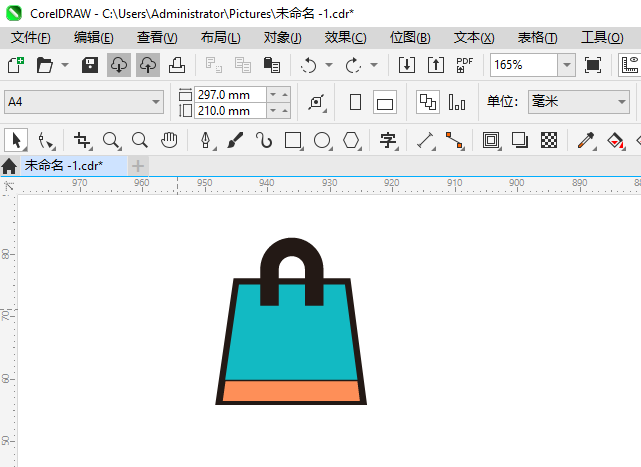This screenshot has height=467, width=641.
Task: Open the 查看(V) menu
Action: 157,38
